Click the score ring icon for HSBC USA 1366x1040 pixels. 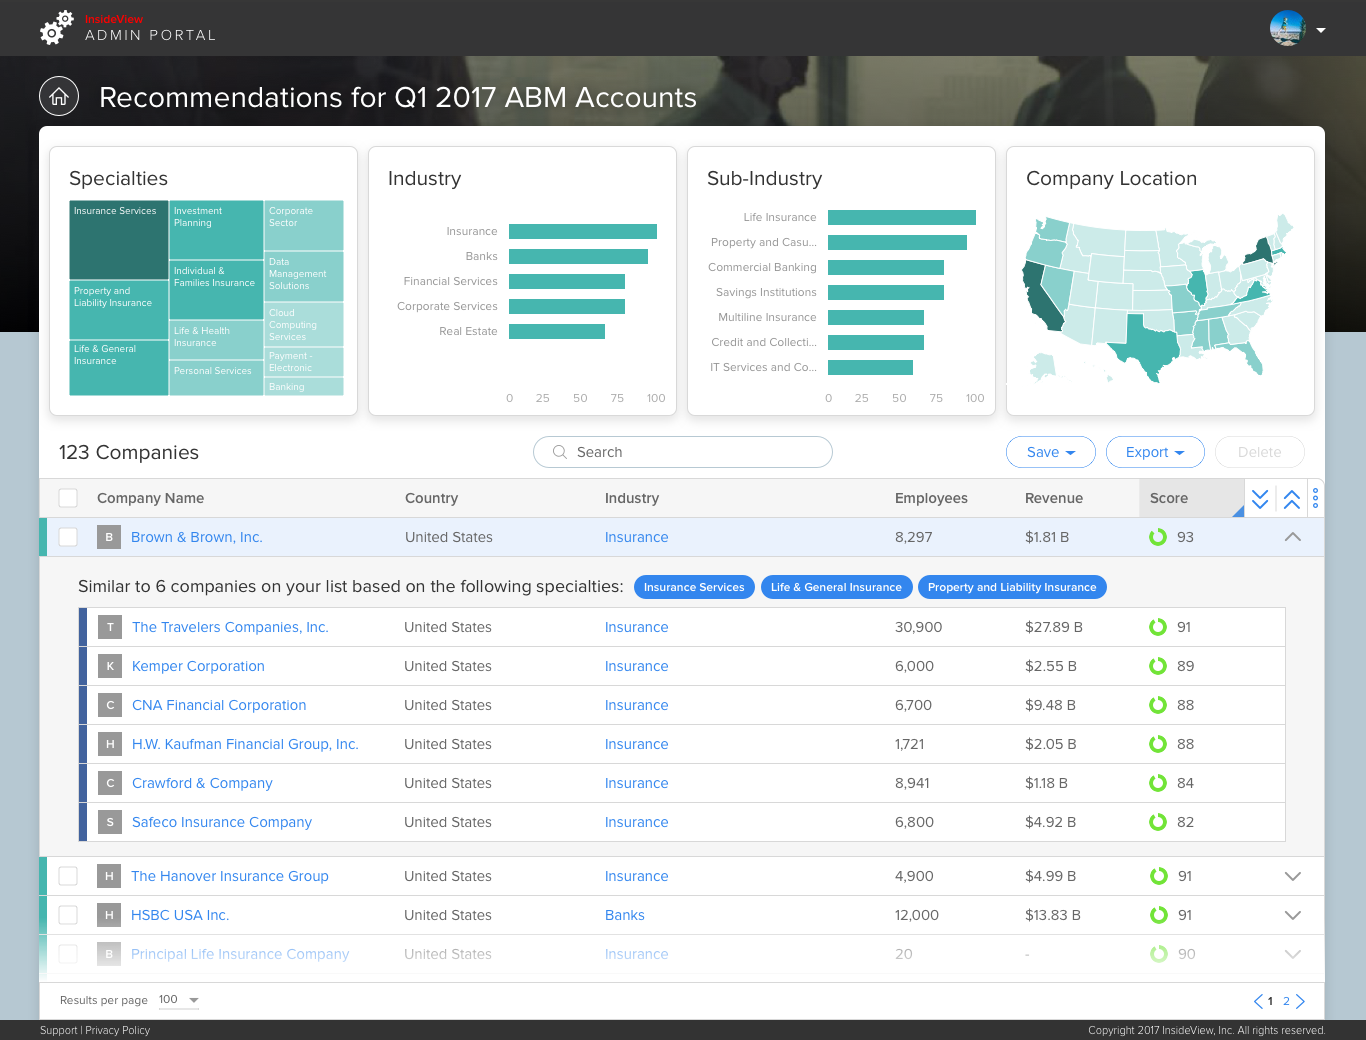tap(1158, 915)
